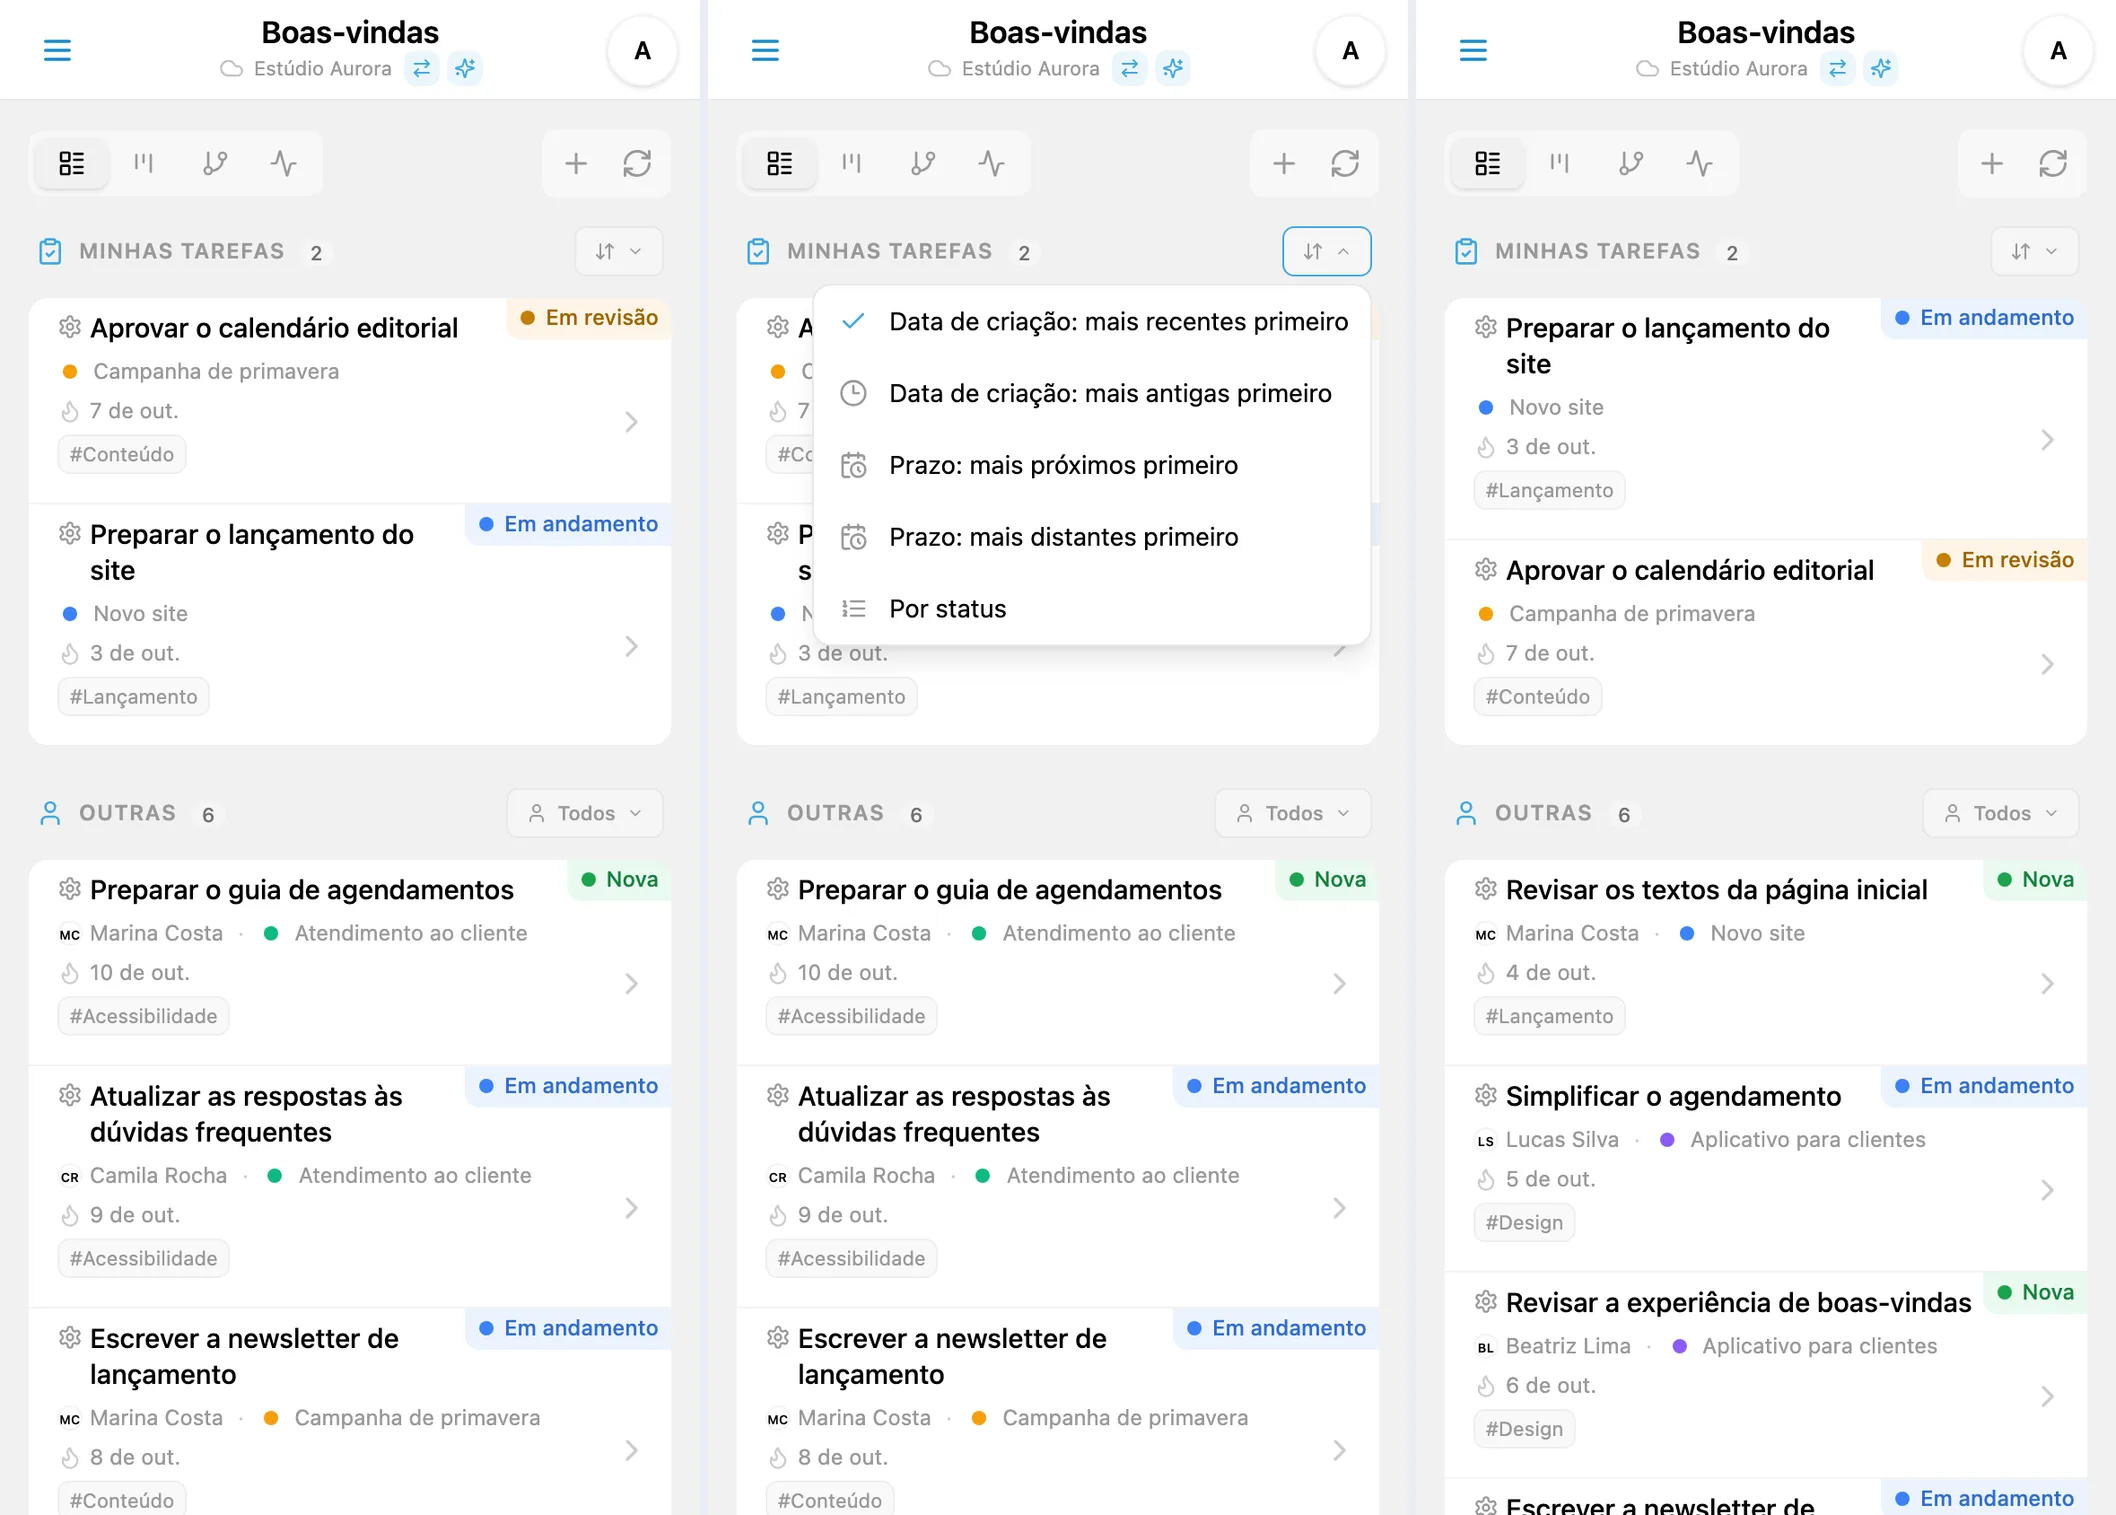Add new task with plus in right panel
Screen dimensions: 2116x1515
[1992, 163]
